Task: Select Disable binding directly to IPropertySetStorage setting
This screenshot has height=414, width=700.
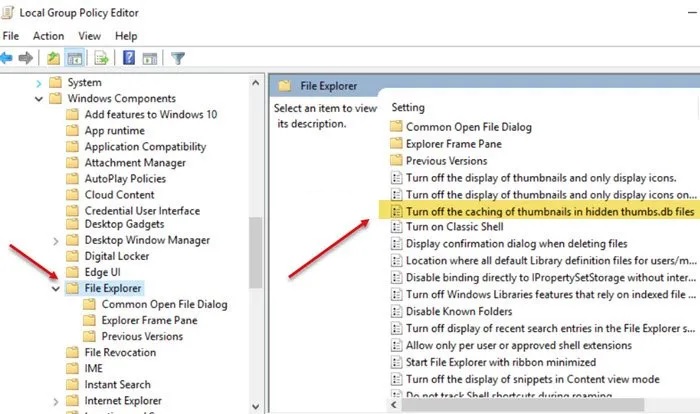Action: click(550, 277)
